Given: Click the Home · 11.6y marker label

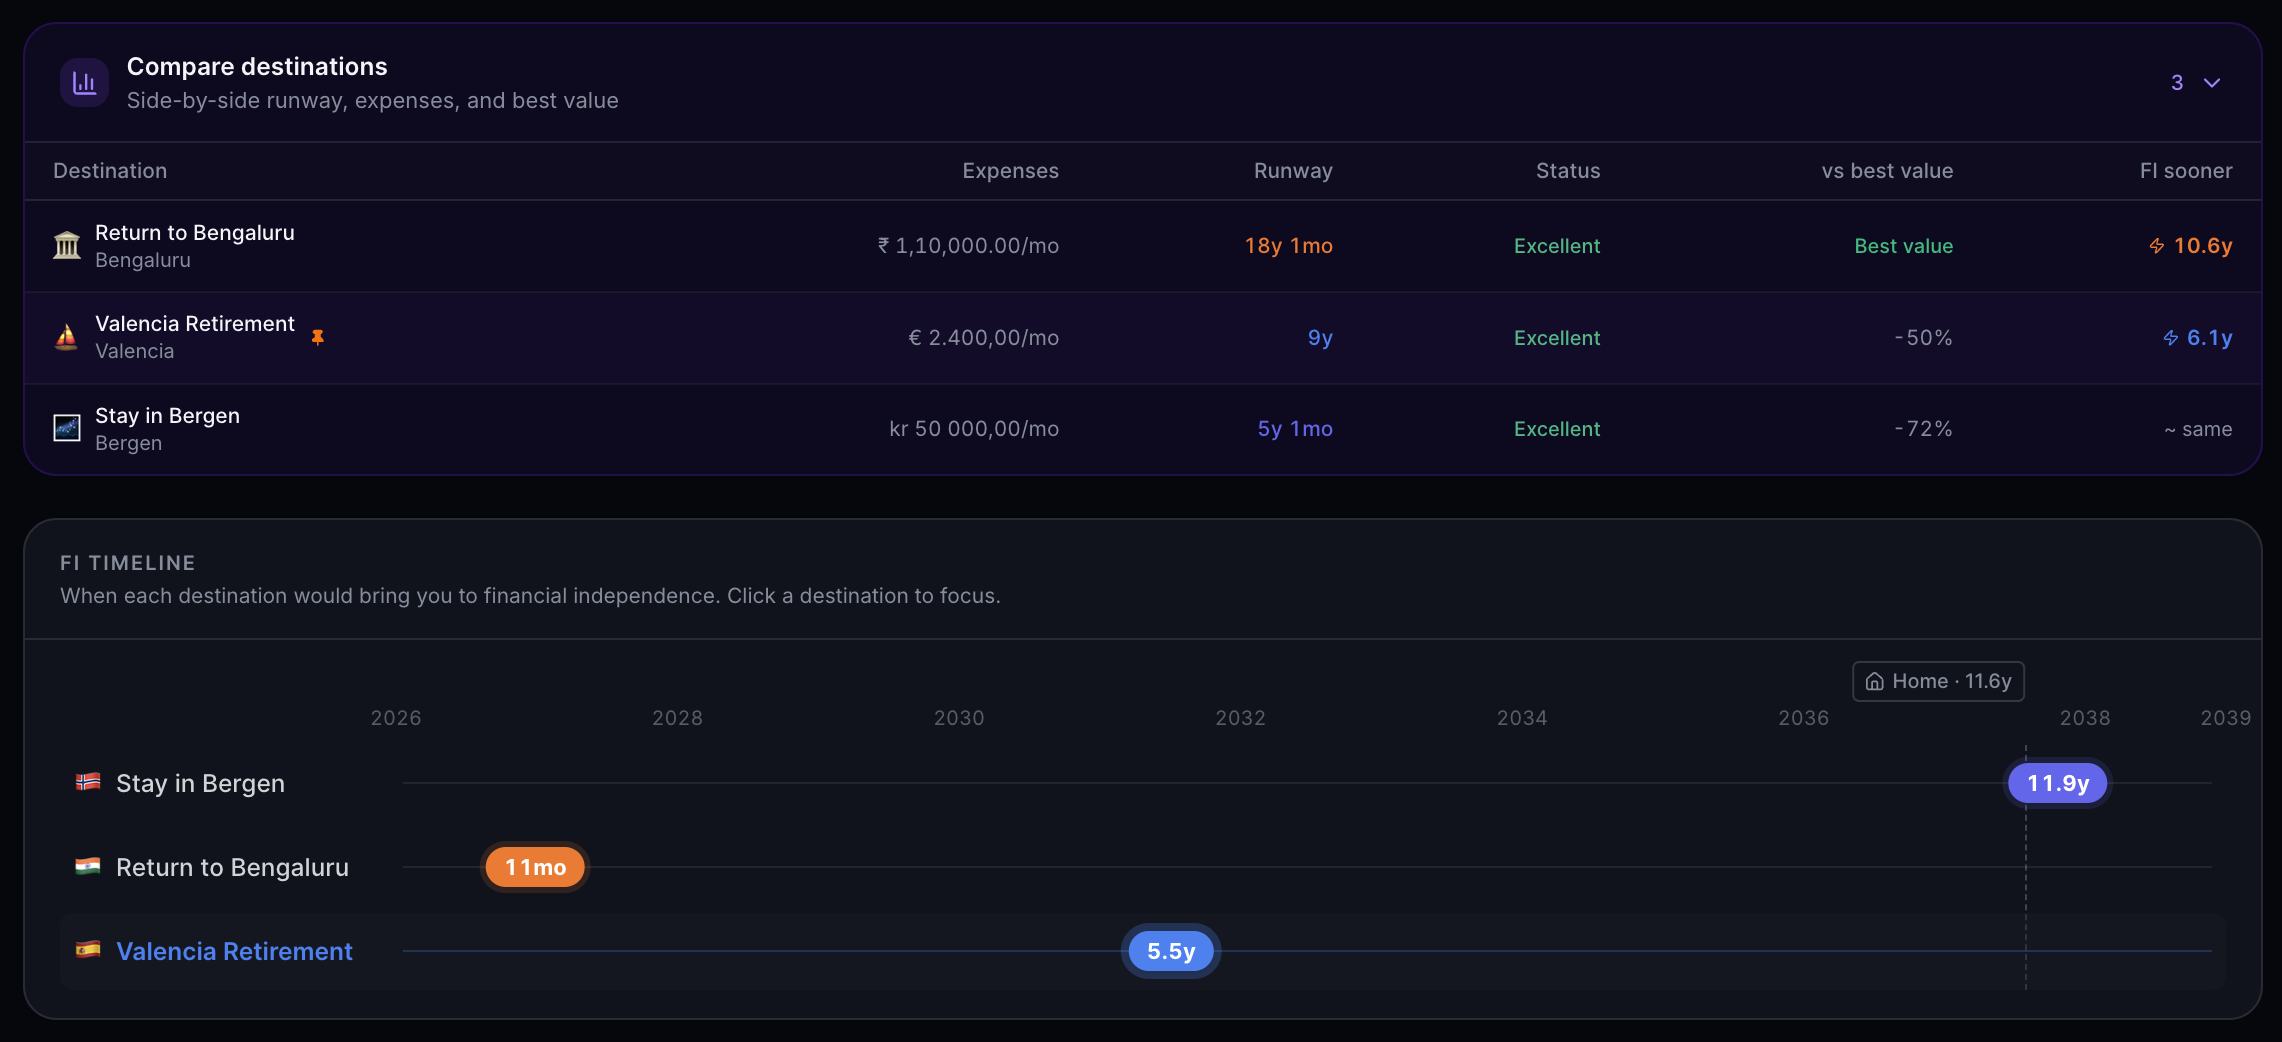Looking at the screenshot, I should [1938, 681].
